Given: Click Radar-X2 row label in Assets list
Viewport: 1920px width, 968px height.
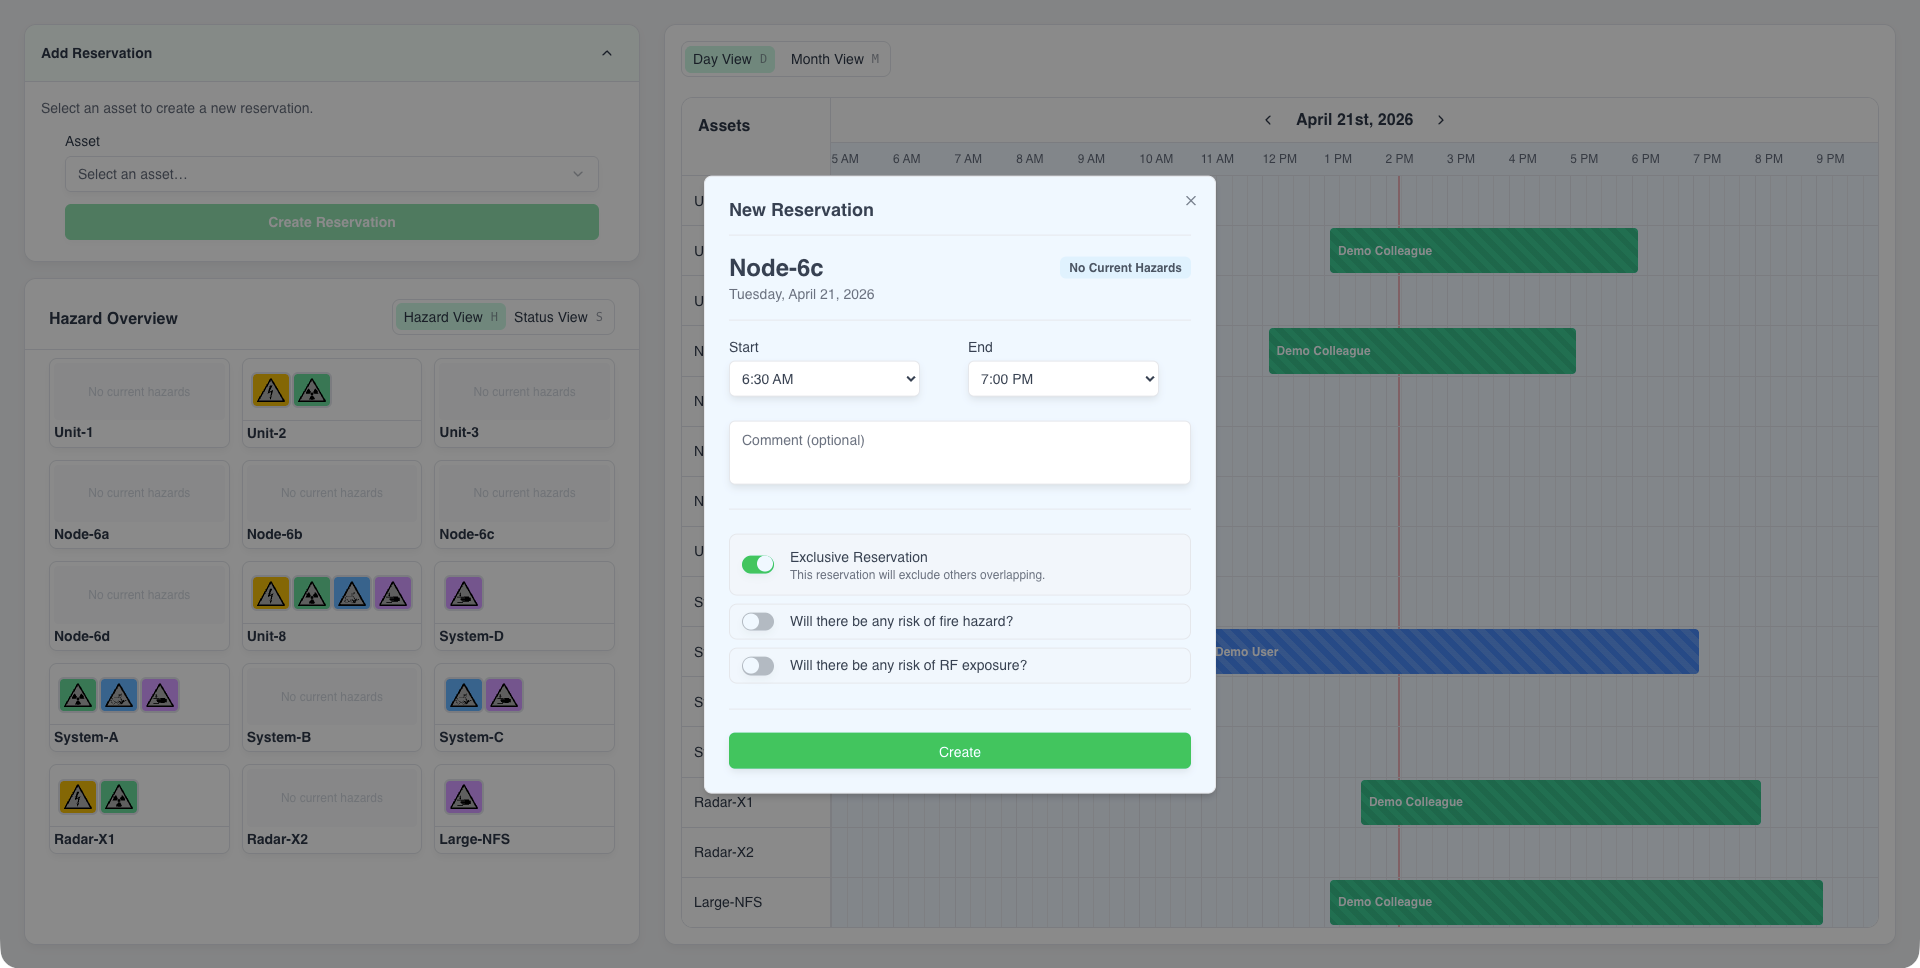Looking at the screenshot, I should [x=724, y=852].
